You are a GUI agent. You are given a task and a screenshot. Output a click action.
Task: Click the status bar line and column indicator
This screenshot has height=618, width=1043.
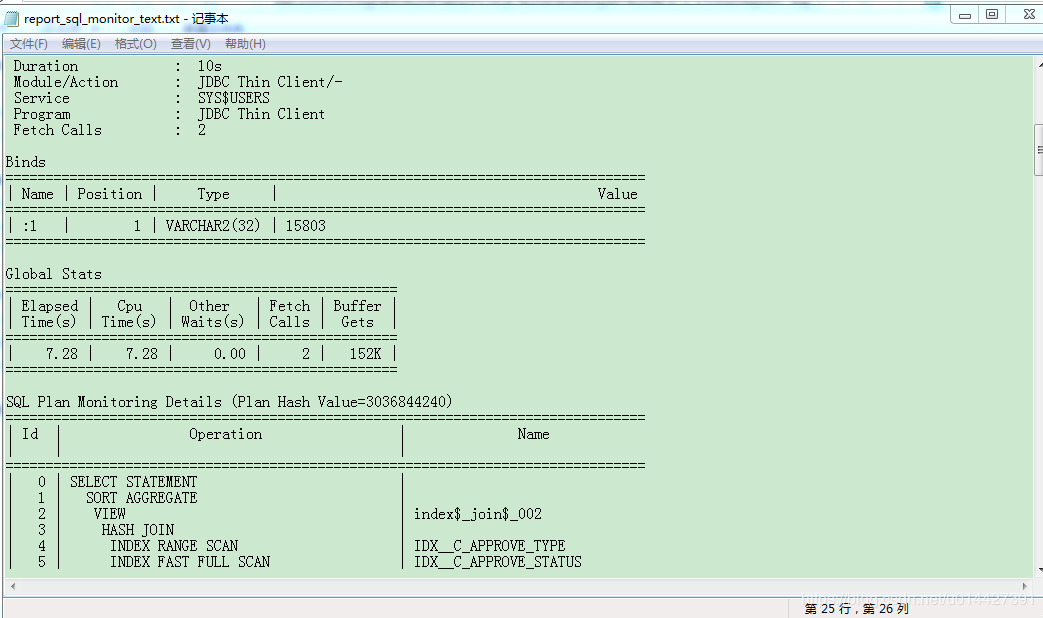857,609
